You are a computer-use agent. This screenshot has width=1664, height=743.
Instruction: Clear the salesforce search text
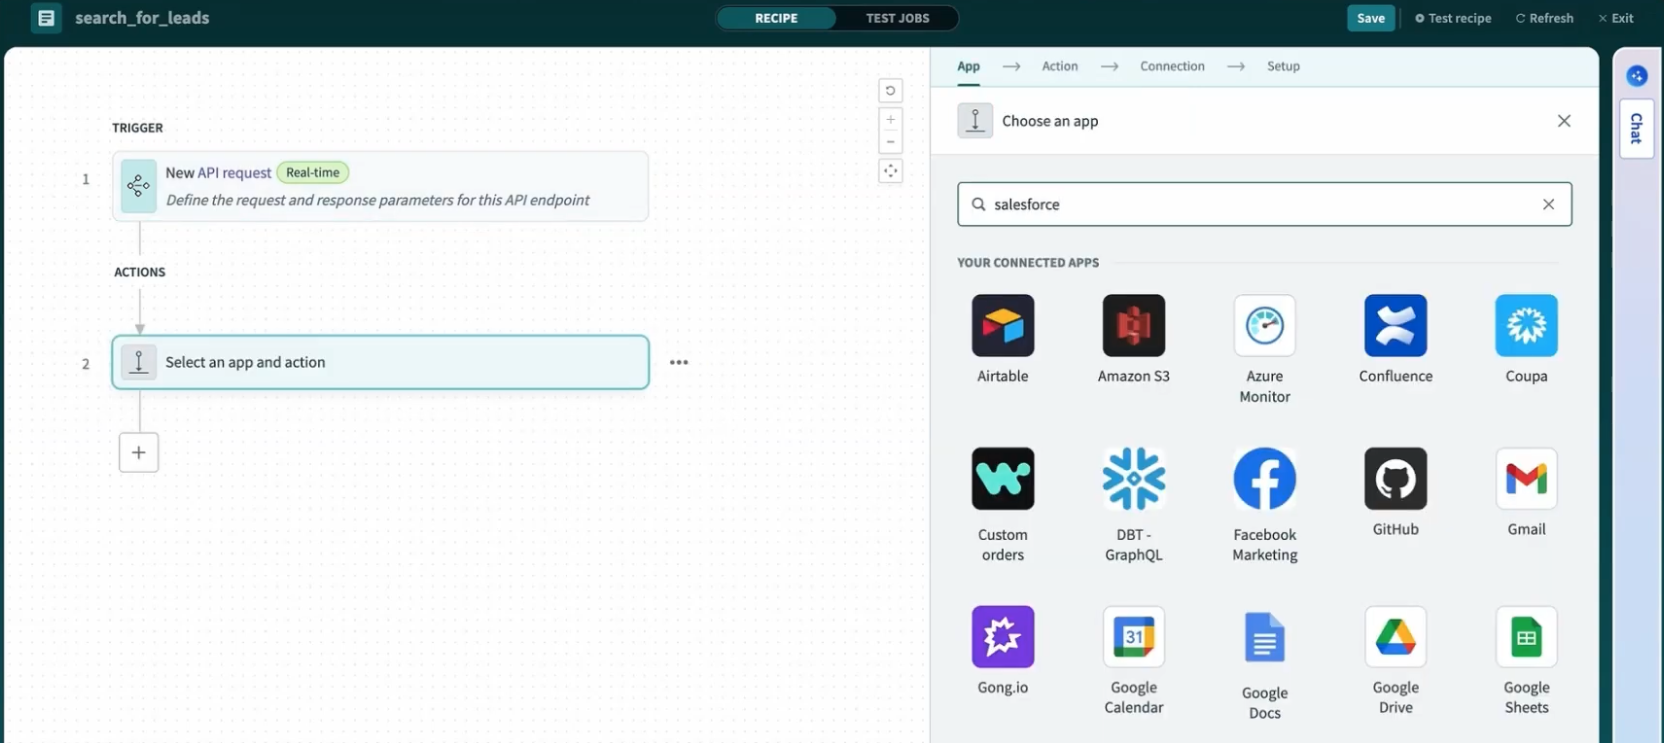click(1548, 204)
